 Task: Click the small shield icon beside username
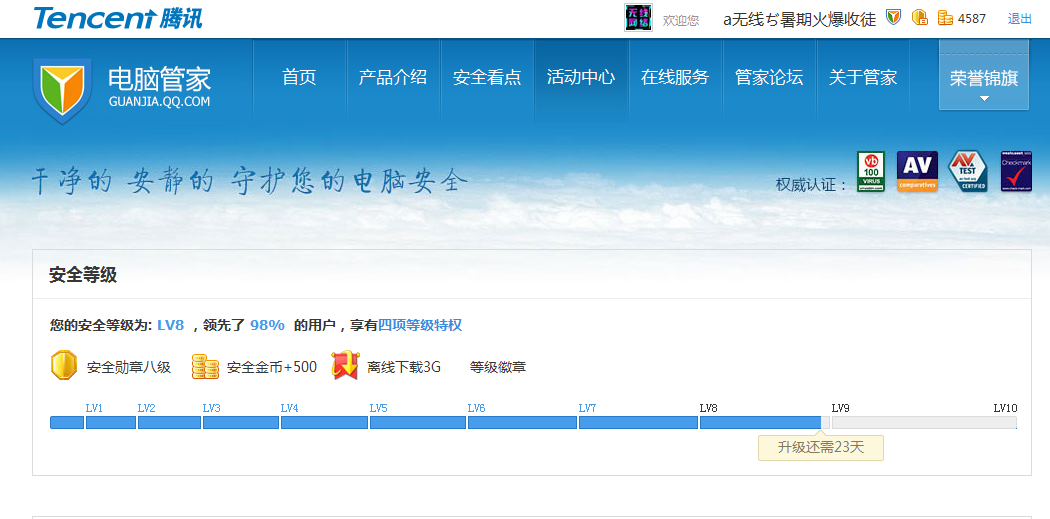click(893, 17)
